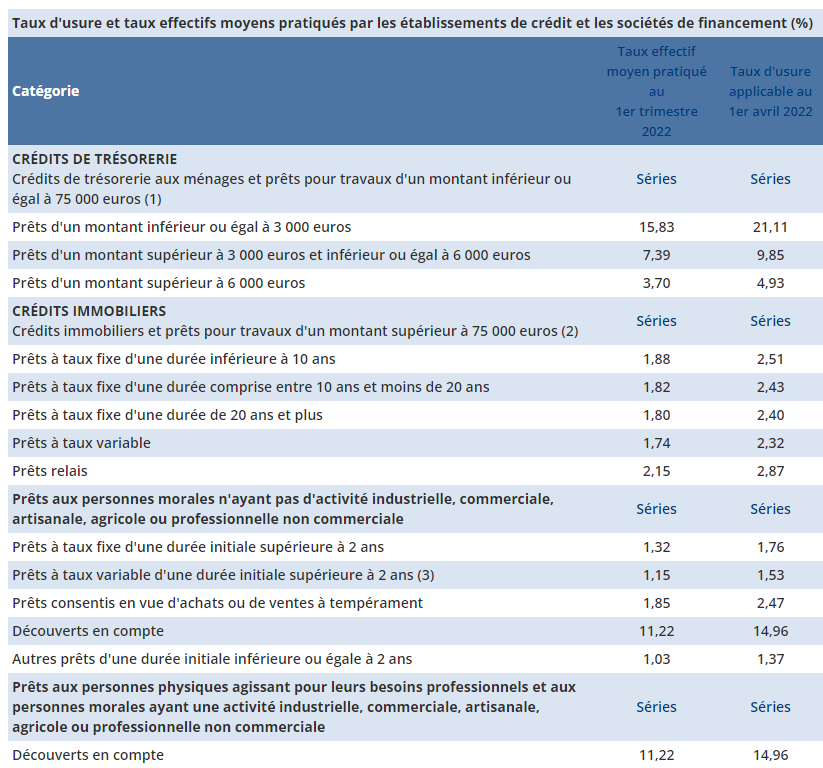Image resolution: width=823 pixels, height=768 pixels.
Task: Select the value 1,76
Action: click(x=770, y=547)
